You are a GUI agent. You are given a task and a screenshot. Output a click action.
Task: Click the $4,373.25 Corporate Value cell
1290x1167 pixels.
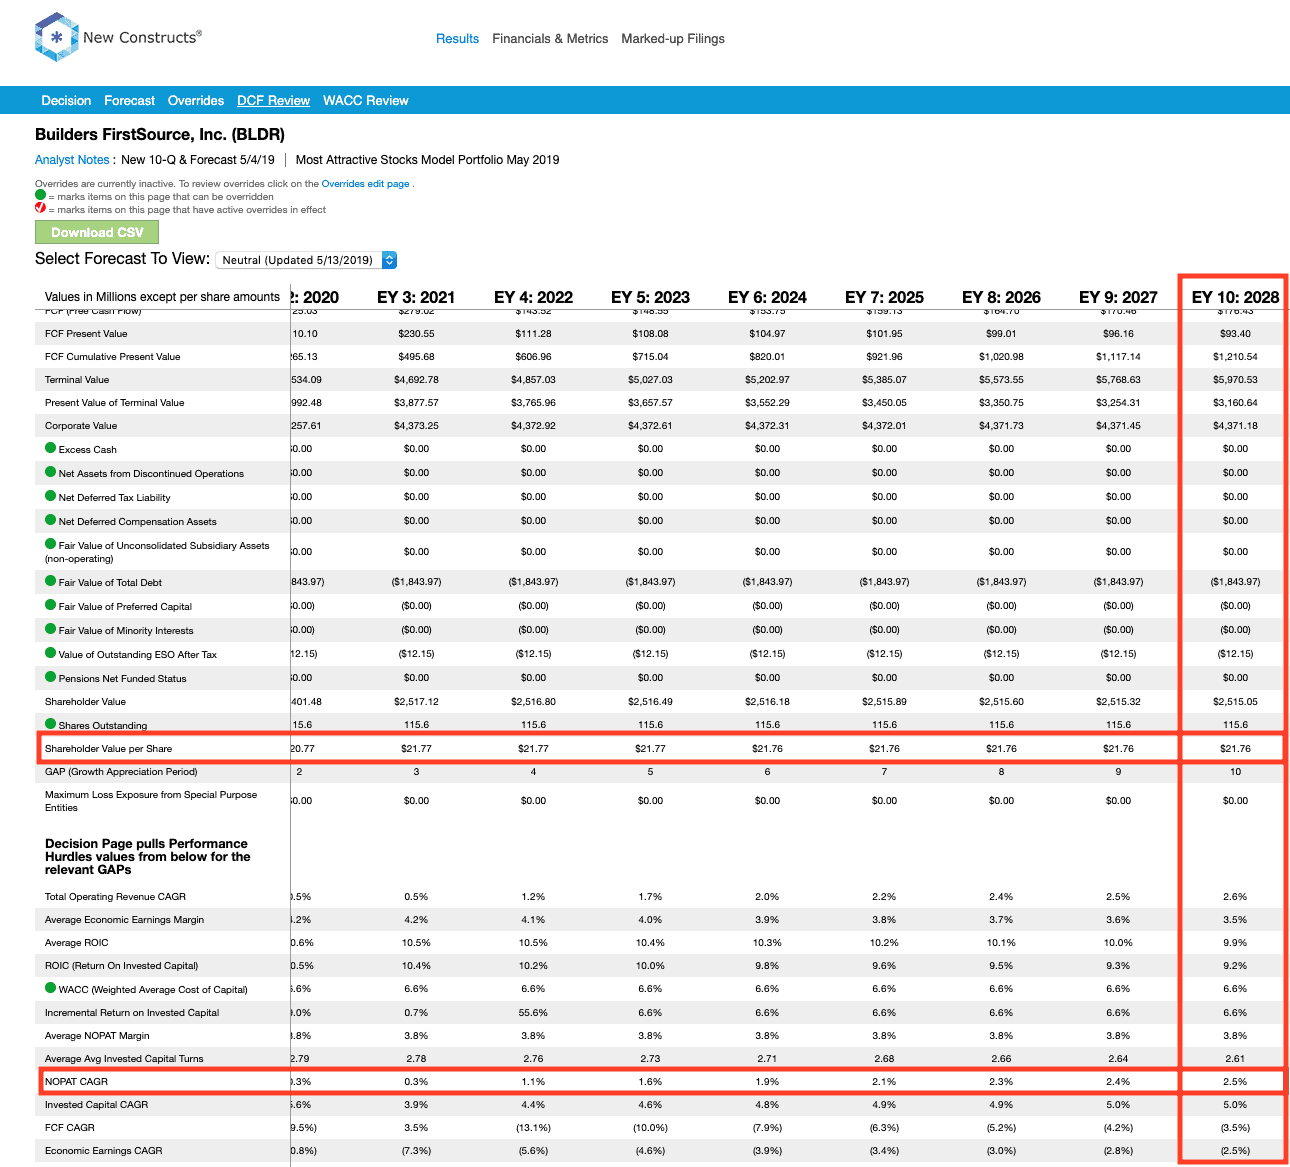pos(416,426)
